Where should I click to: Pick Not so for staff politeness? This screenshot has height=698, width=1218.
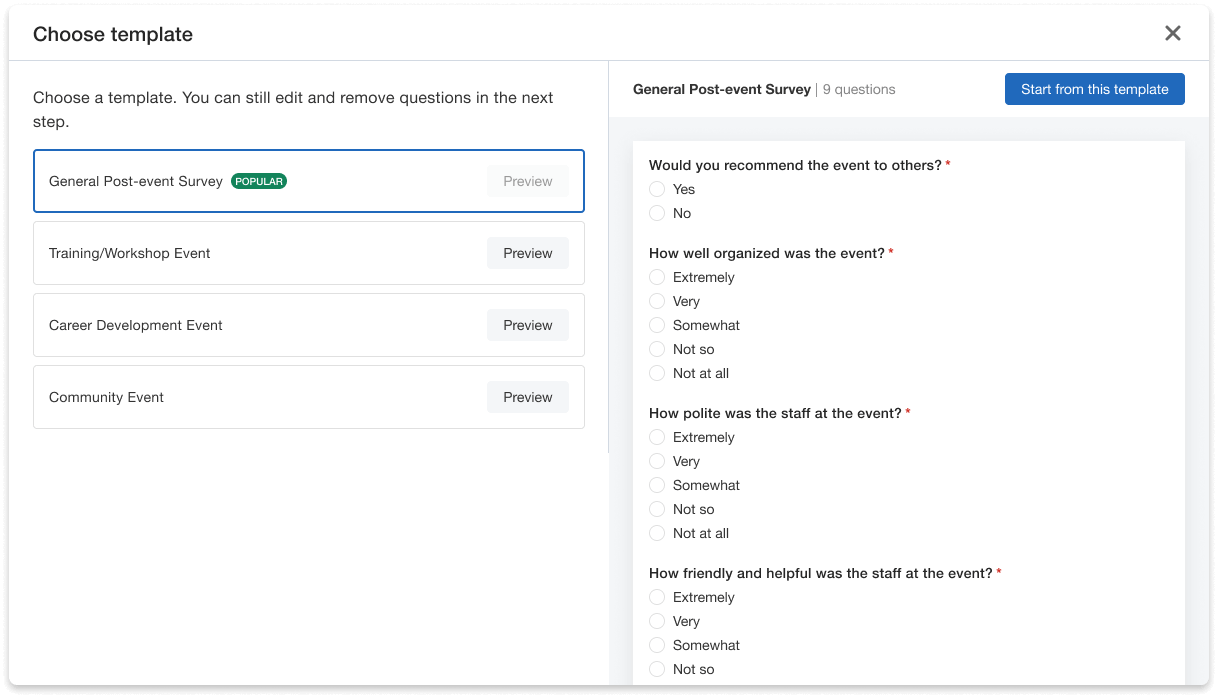pyautogui.click(x=657, y=509)
